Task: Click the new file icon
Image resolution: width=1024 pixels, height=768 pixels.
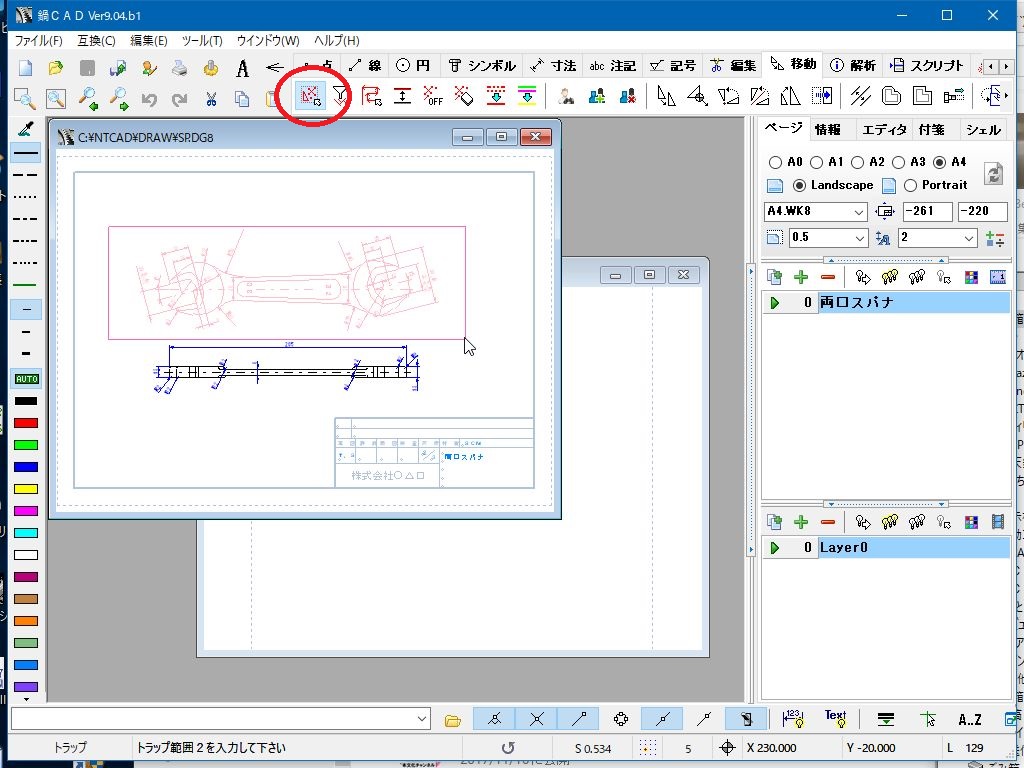Action: click(25, 67)
